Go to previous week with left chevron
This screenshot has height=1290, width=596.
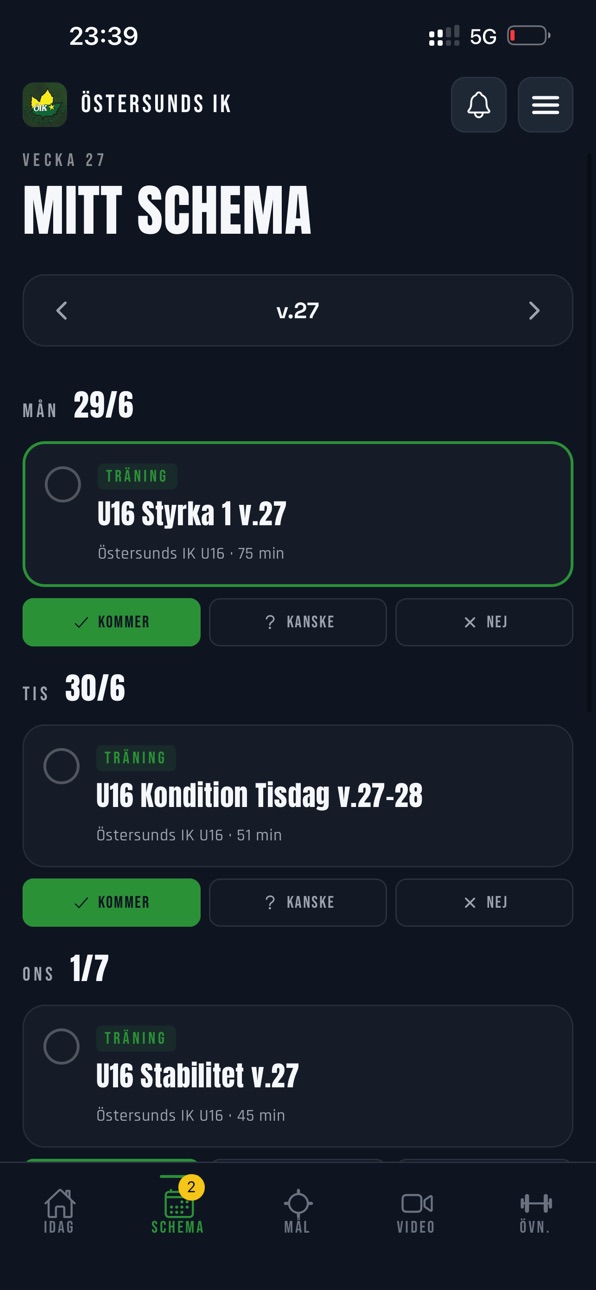(62, 311)
